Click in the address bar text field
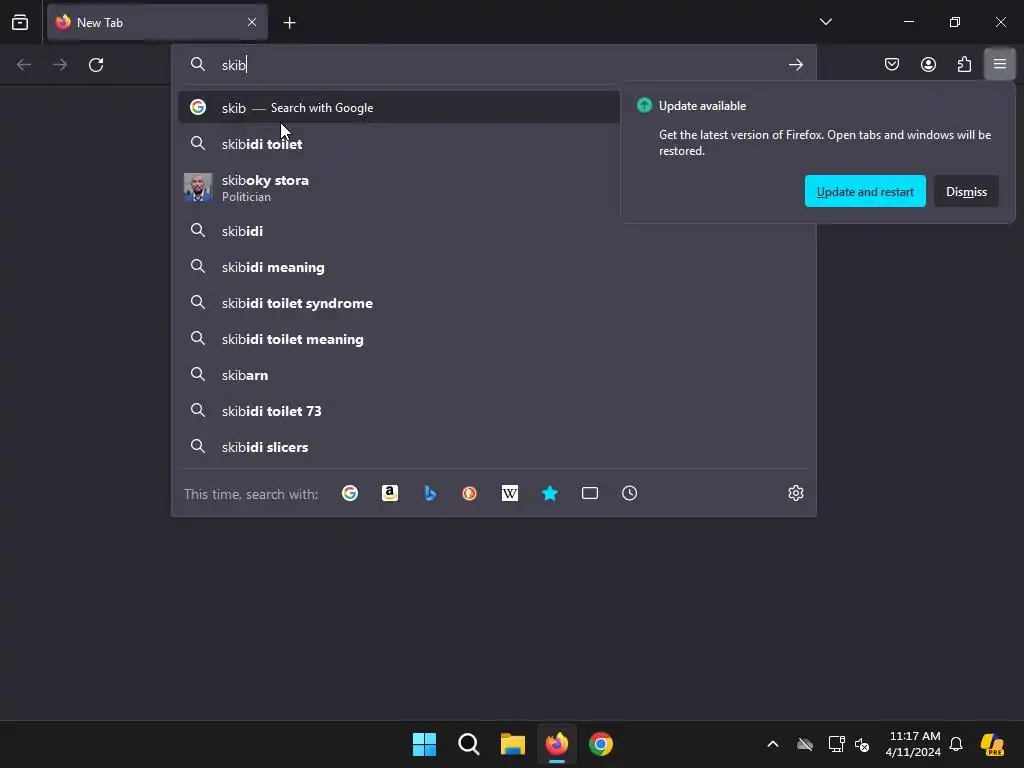This screenshot has height=768, width=1024. (496, 65)
